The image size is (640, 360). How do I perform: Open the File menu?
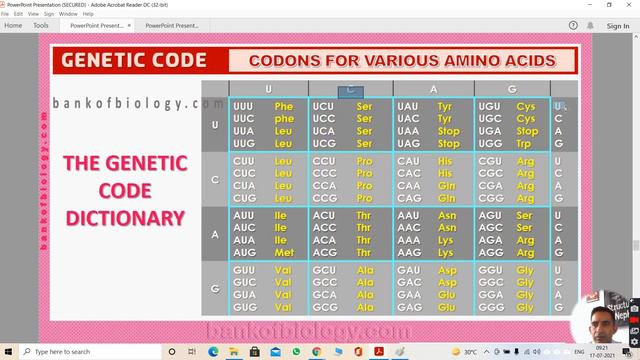pos(5,14)
